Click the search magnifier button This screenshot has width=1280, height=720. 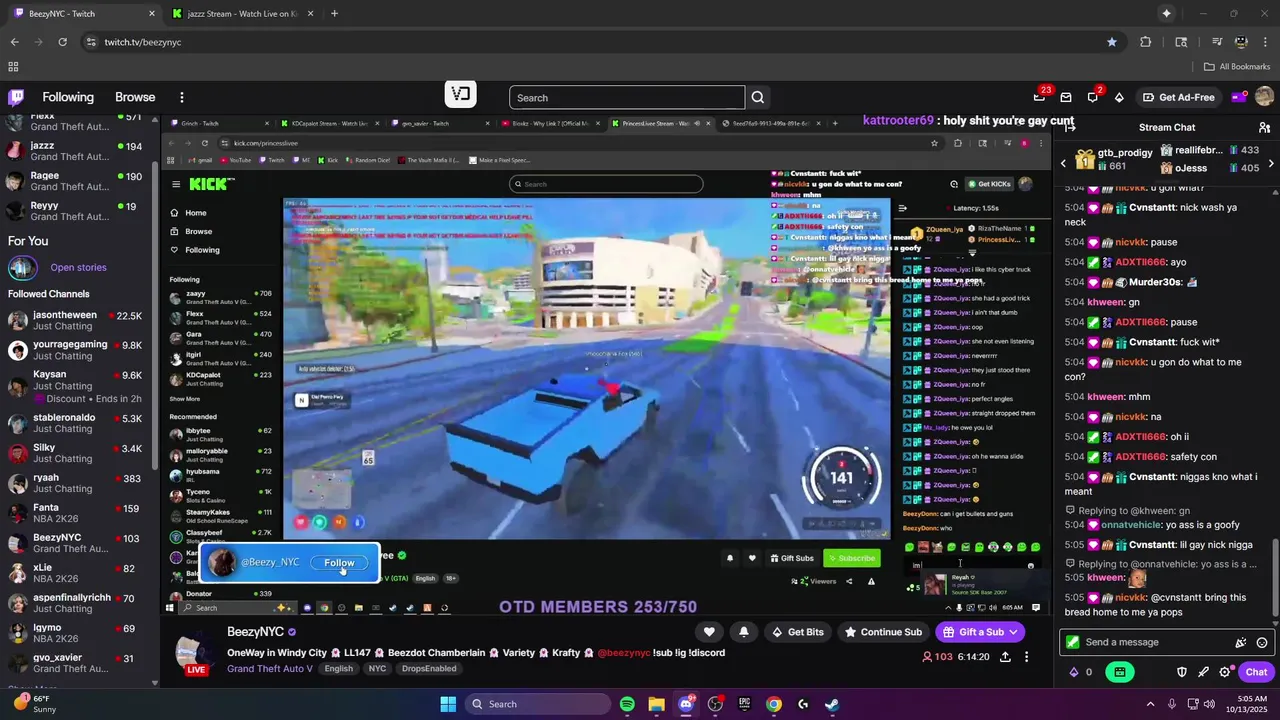click(758, 97)
